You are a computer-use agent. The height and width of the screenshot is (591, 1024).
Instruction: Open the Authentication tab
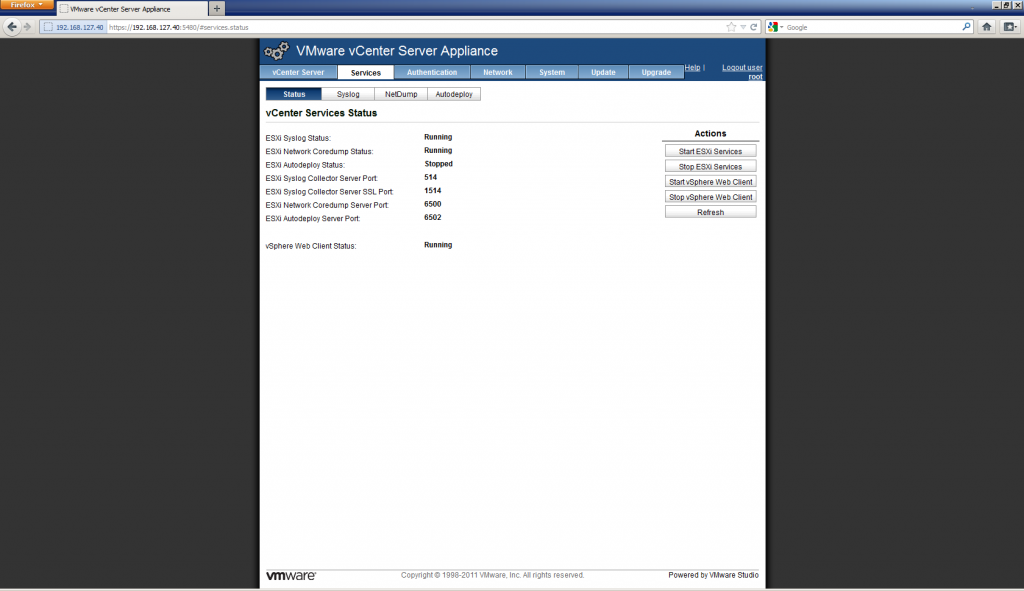[x=432, y=72]
